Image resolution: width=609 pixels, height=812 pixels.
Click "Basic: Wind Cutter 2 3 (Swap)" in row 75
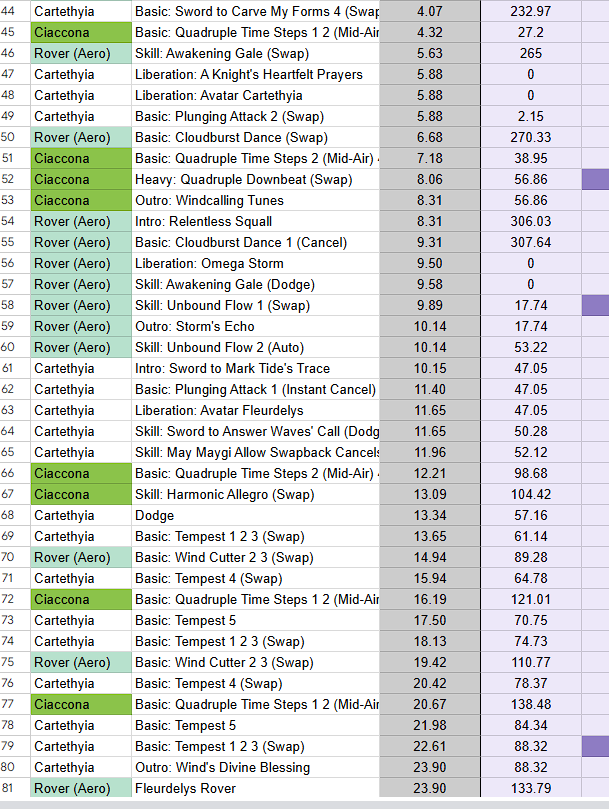coord(256,662)
